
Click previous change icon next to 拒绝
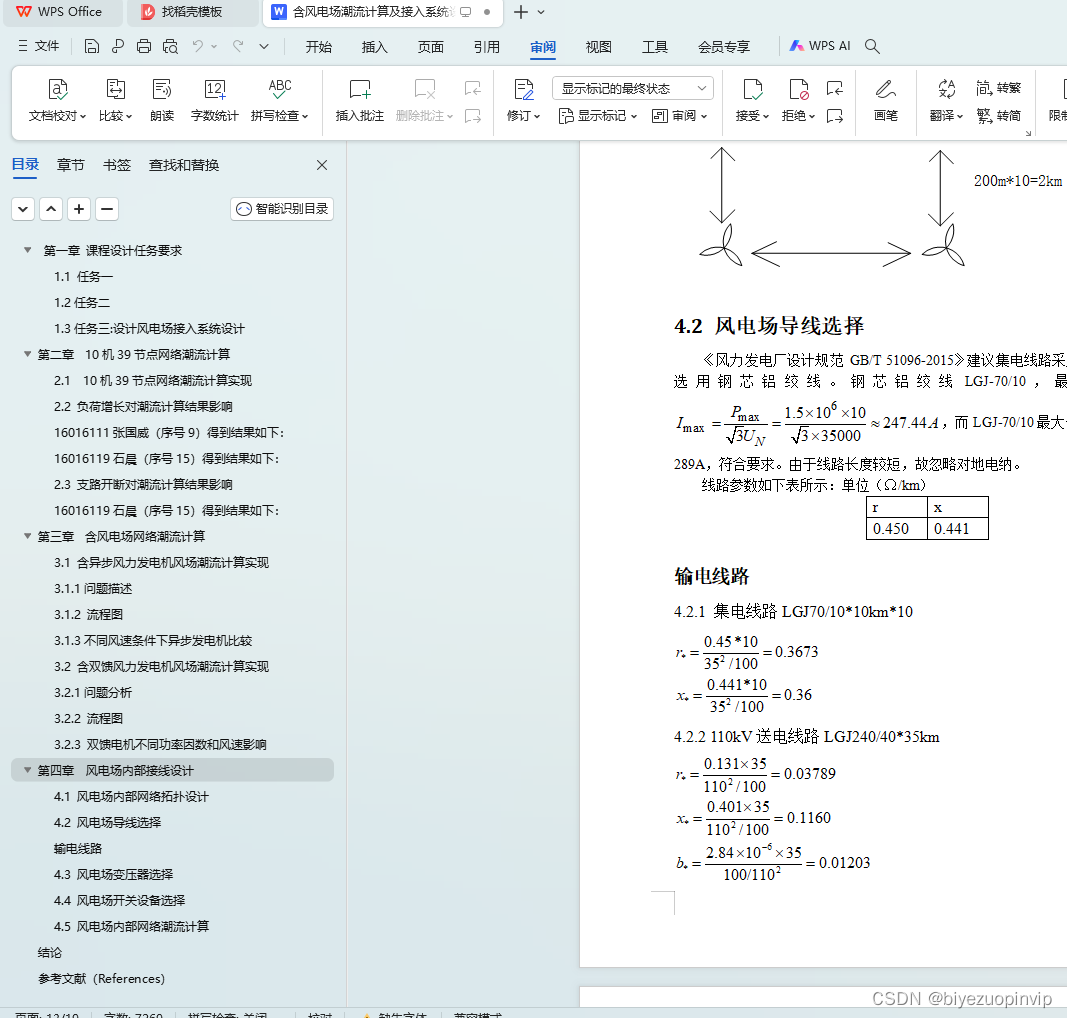pos(835,88)
